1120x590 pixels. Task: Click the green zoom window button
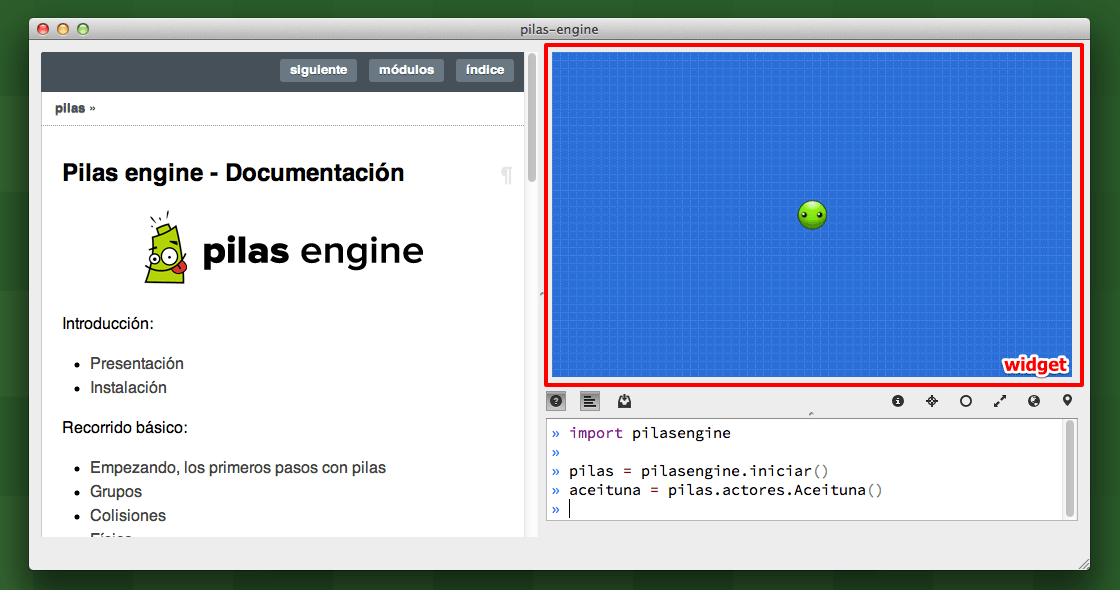coord(83,29)
